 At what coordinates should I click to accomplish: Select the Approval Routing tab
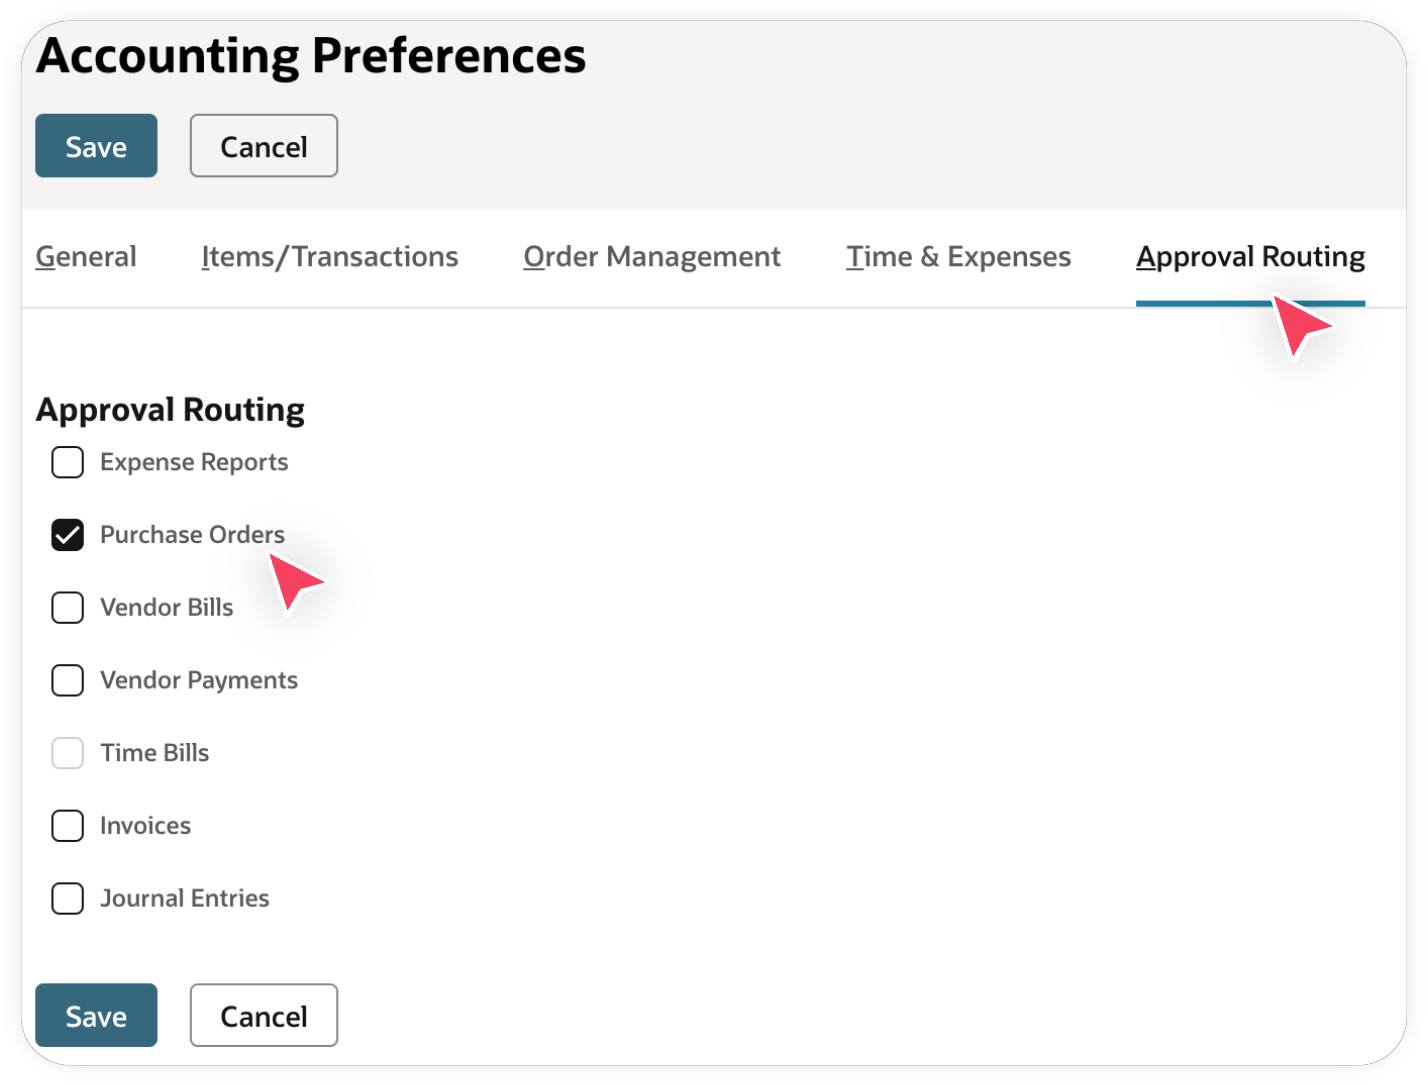[1250, 256]
